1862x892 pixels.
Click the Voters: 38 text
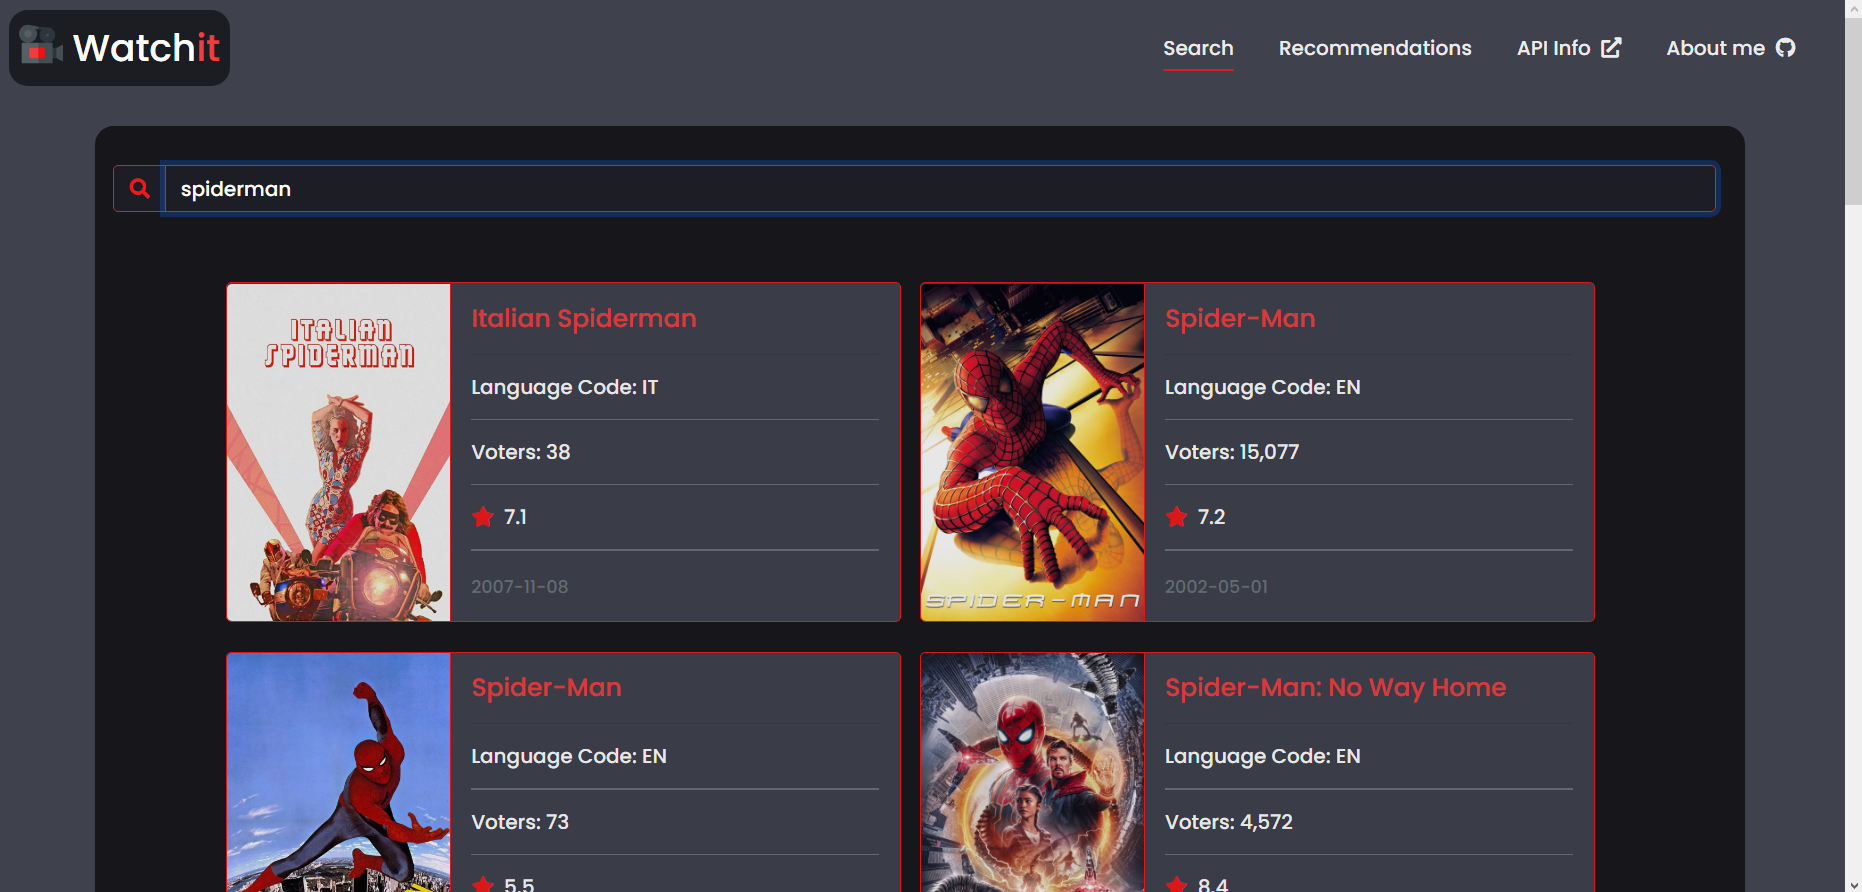coord(521,452)
